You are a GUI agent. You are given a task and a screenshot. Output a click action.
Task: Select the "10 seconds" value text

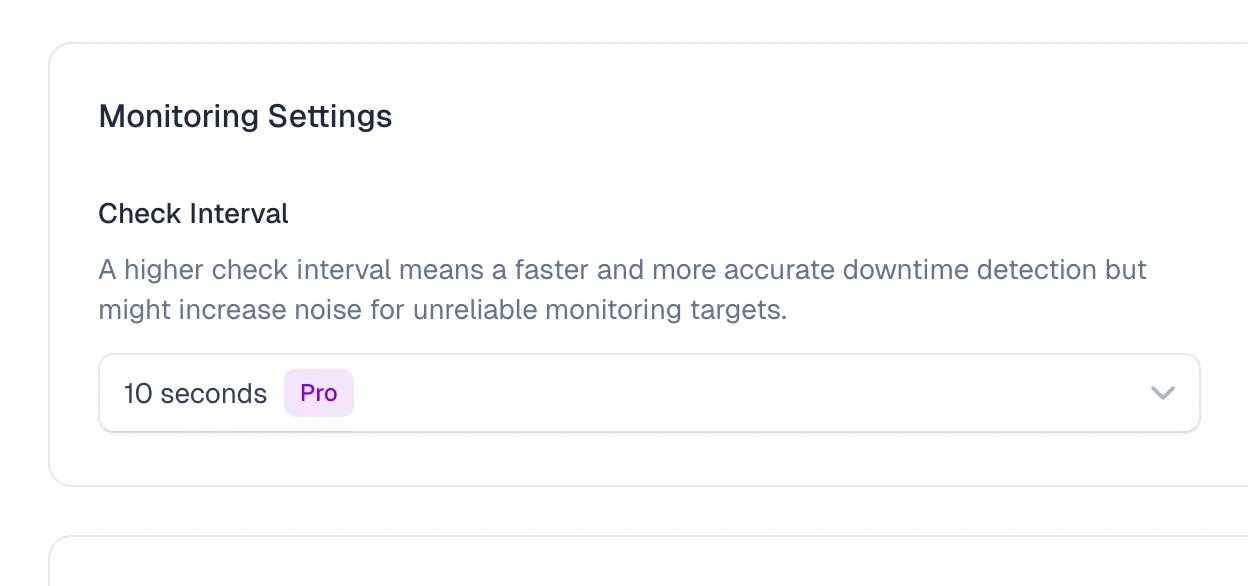(195, 394)
